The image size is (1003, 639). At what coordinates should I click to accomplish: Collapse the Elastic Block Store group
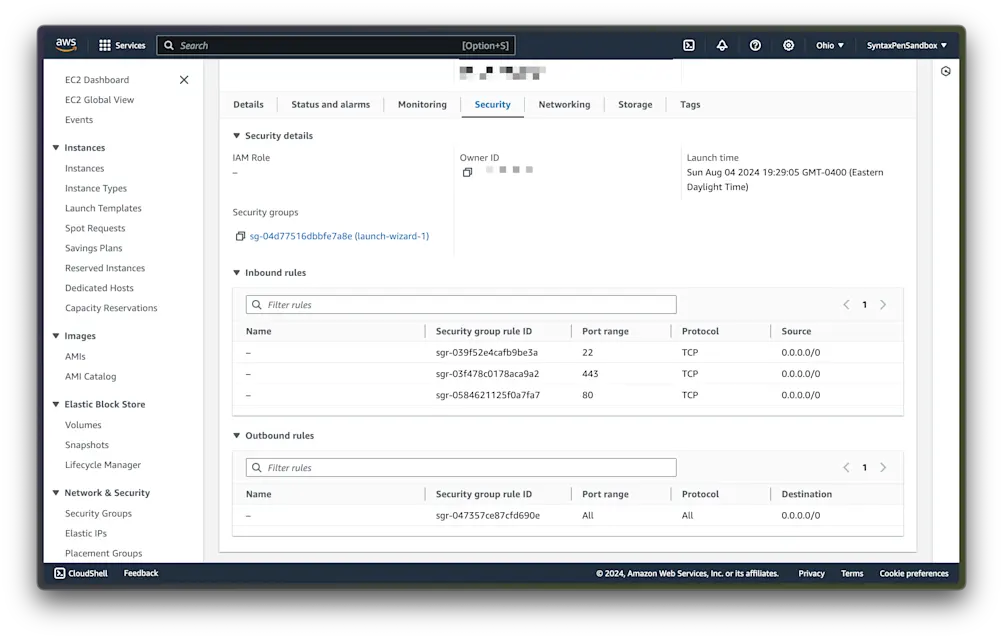click(56, 404)
